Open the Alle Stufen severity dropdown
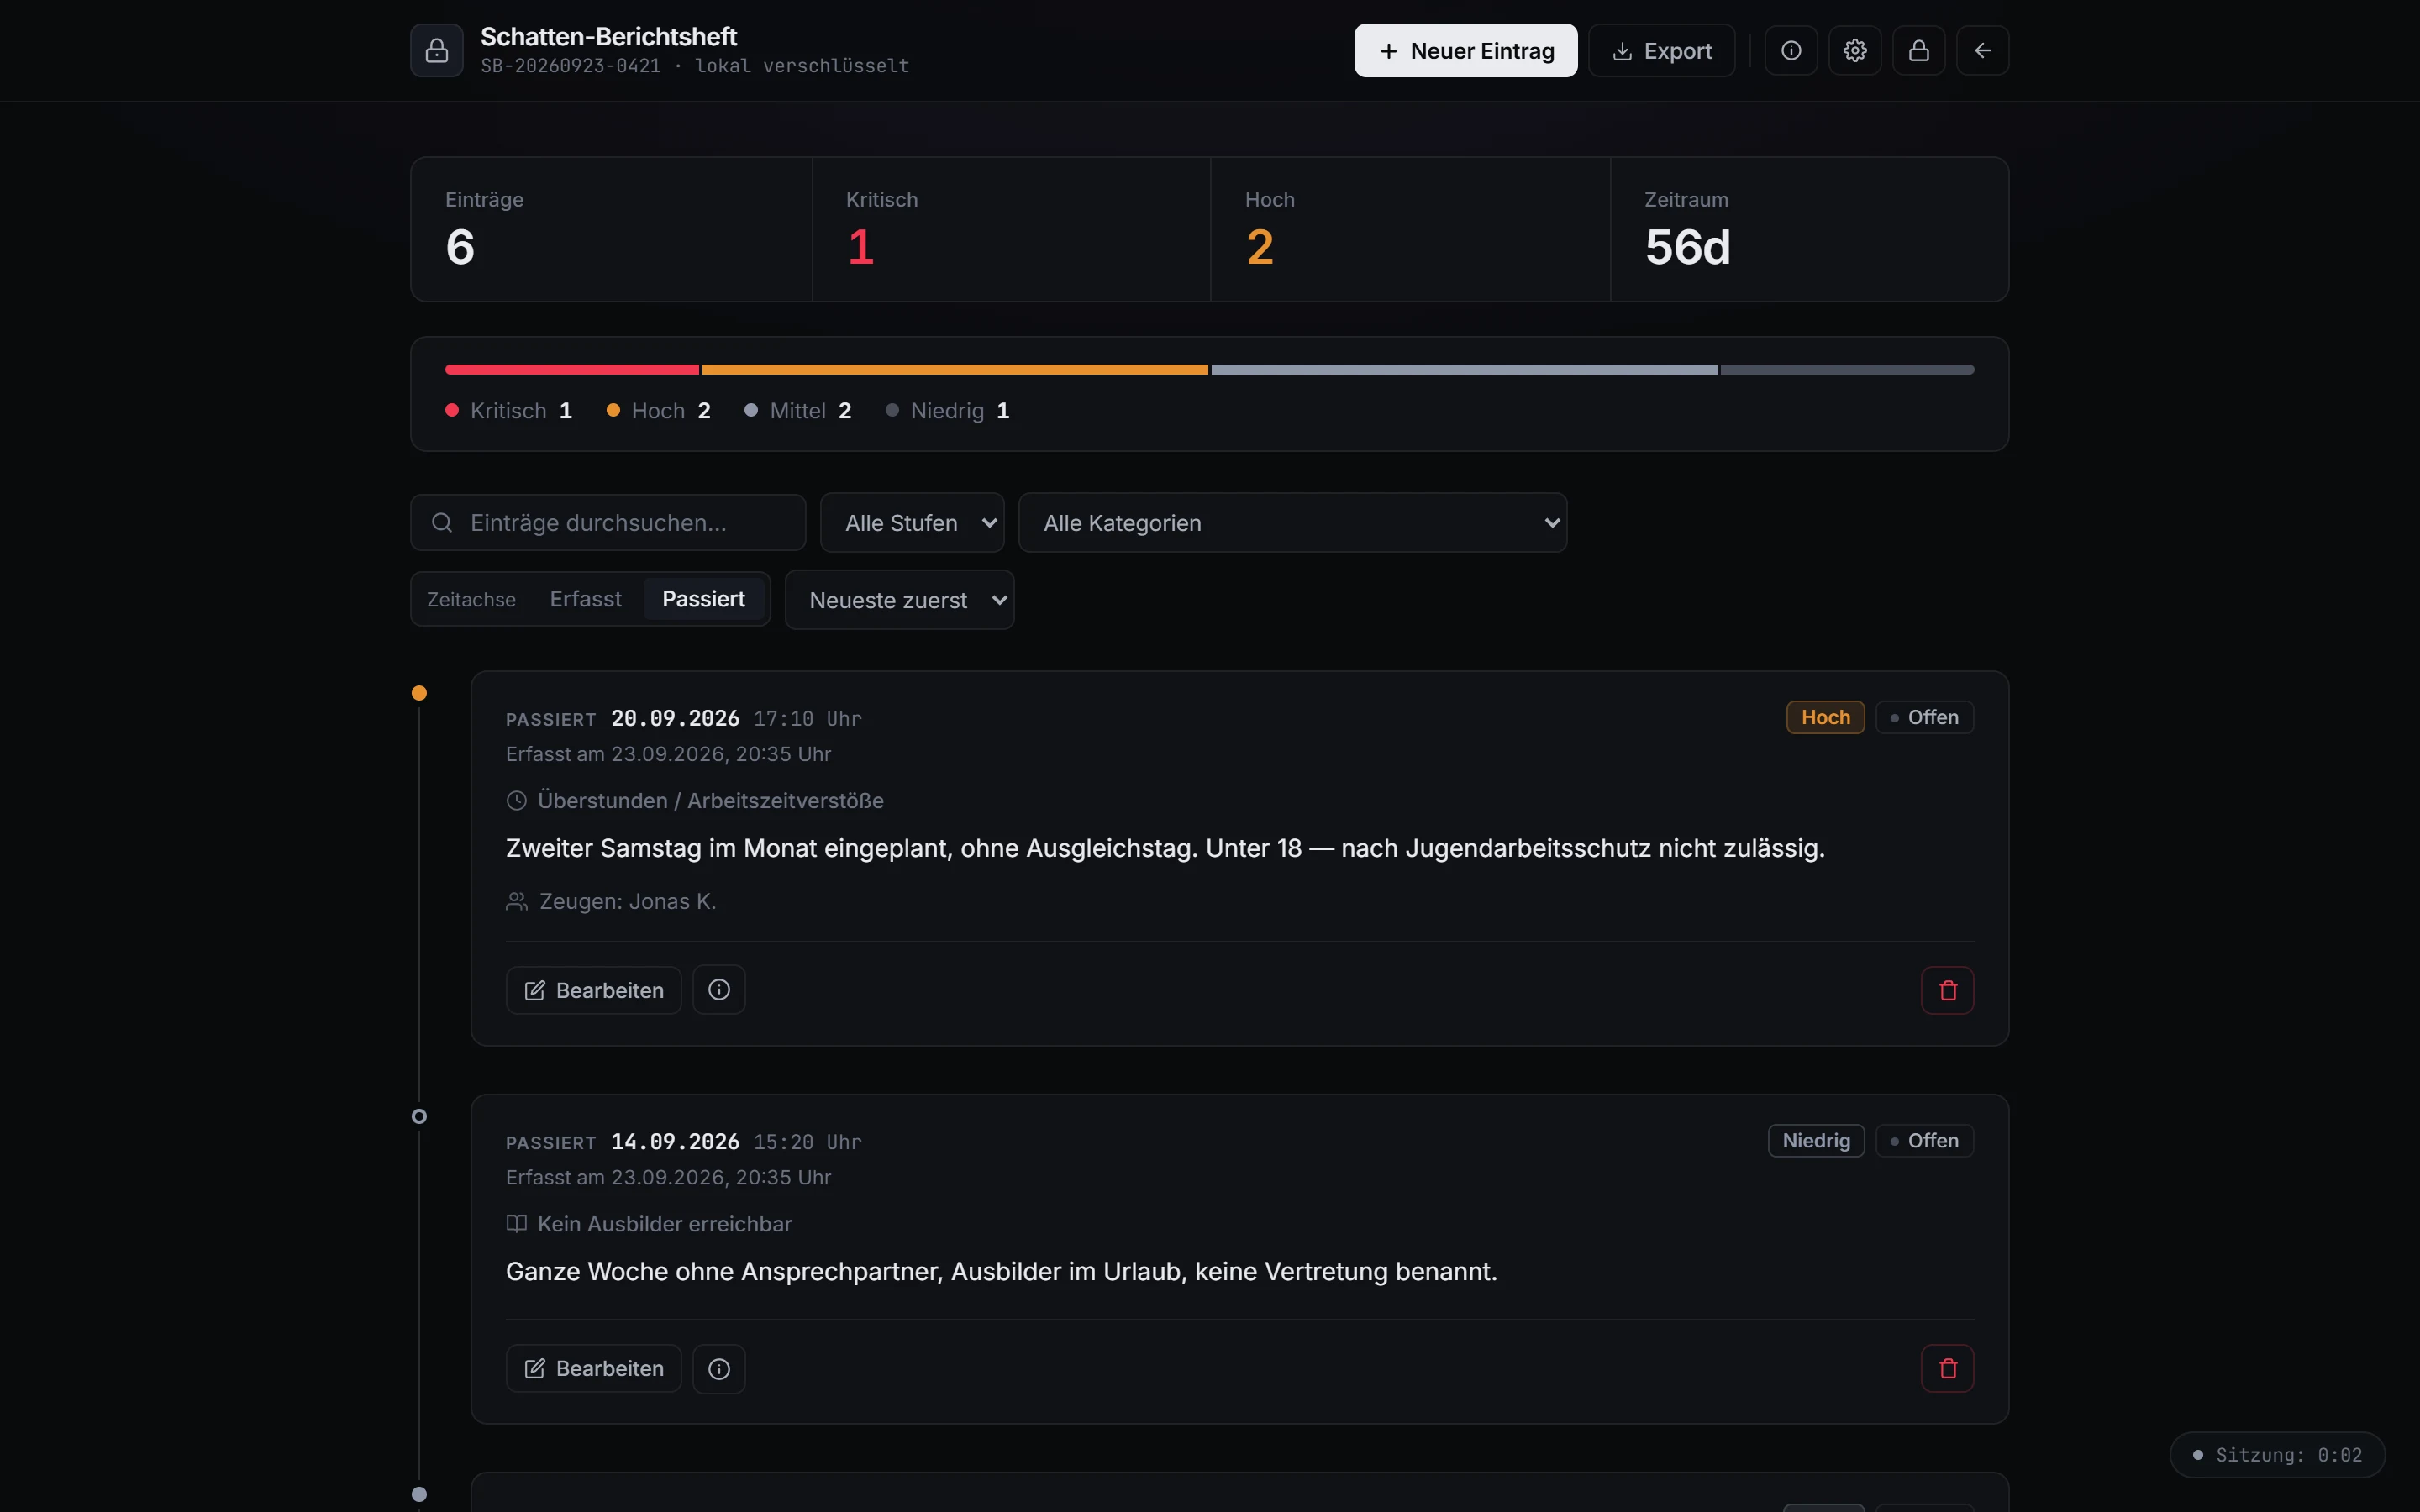 pos(912,523)
